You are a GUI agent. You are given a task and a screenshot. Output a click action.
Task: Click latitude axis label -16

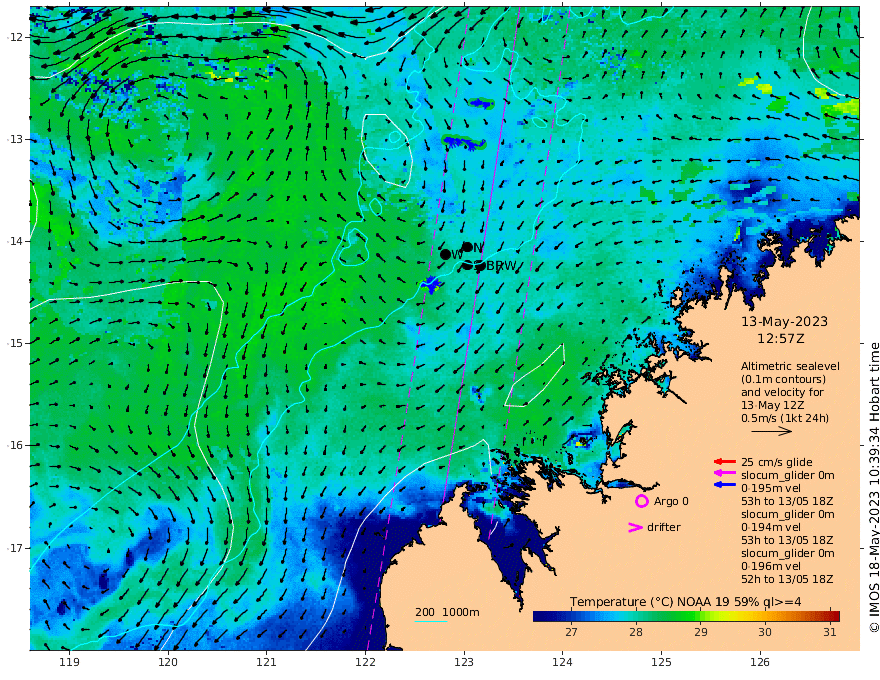[x=15, y=445]
